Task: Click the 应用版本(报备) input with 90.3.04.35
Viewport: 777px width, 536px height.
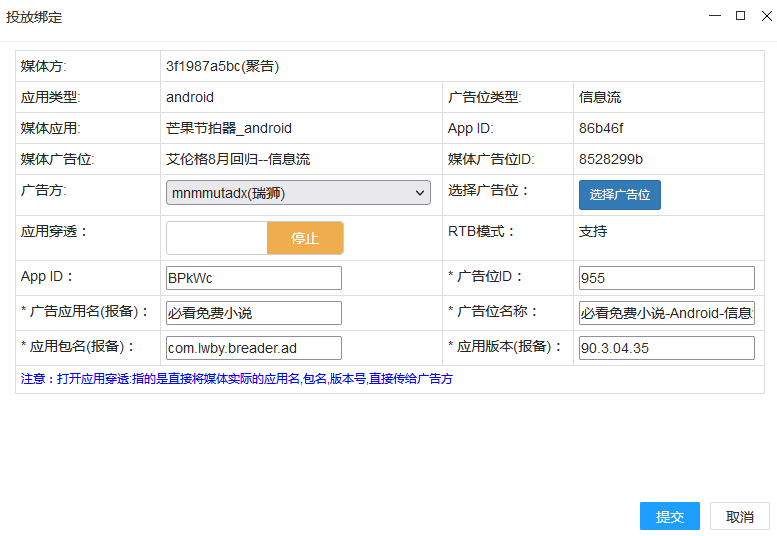Action: (666, 348)
